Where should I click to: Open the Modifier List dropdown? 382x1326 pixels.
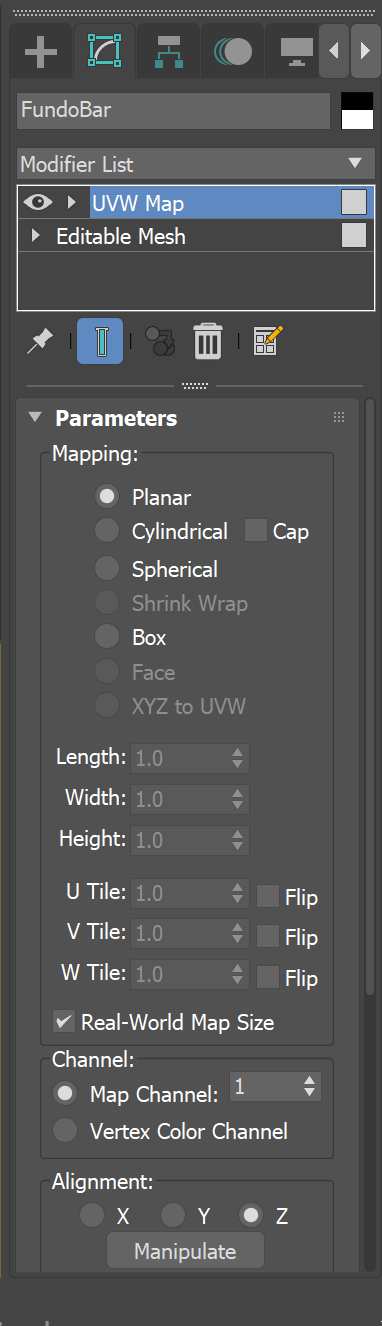[x=196, y=164]
